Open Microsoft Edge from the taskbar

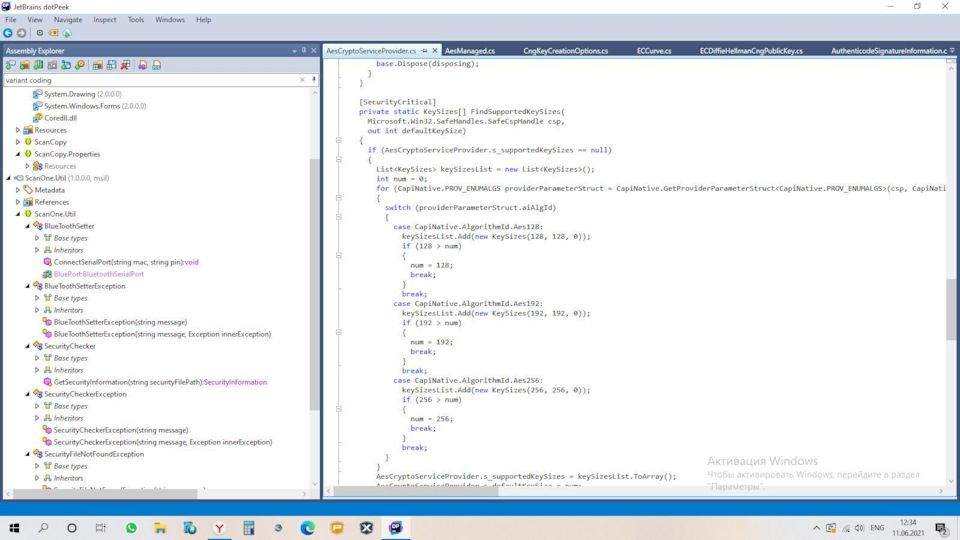[307, 528]
